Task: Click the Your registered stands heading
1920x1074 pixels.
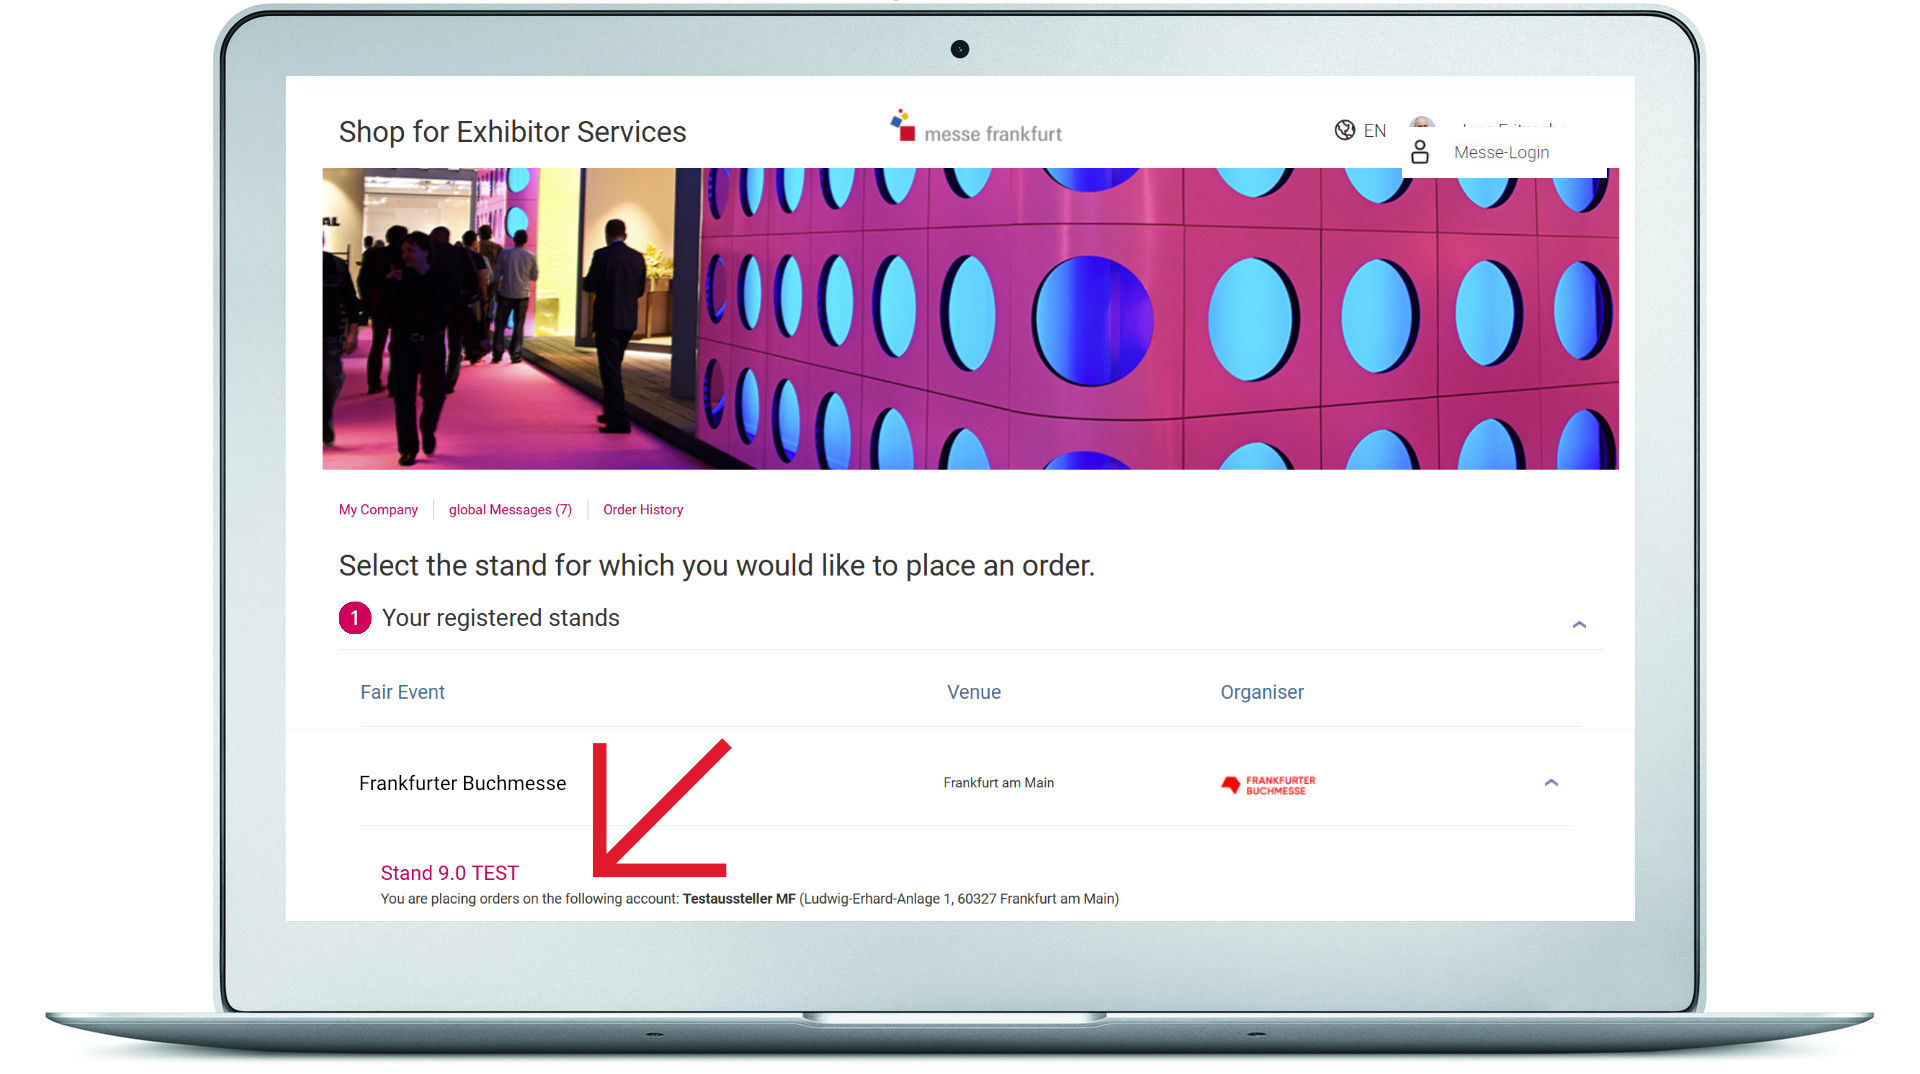Action: coord(500,618)
